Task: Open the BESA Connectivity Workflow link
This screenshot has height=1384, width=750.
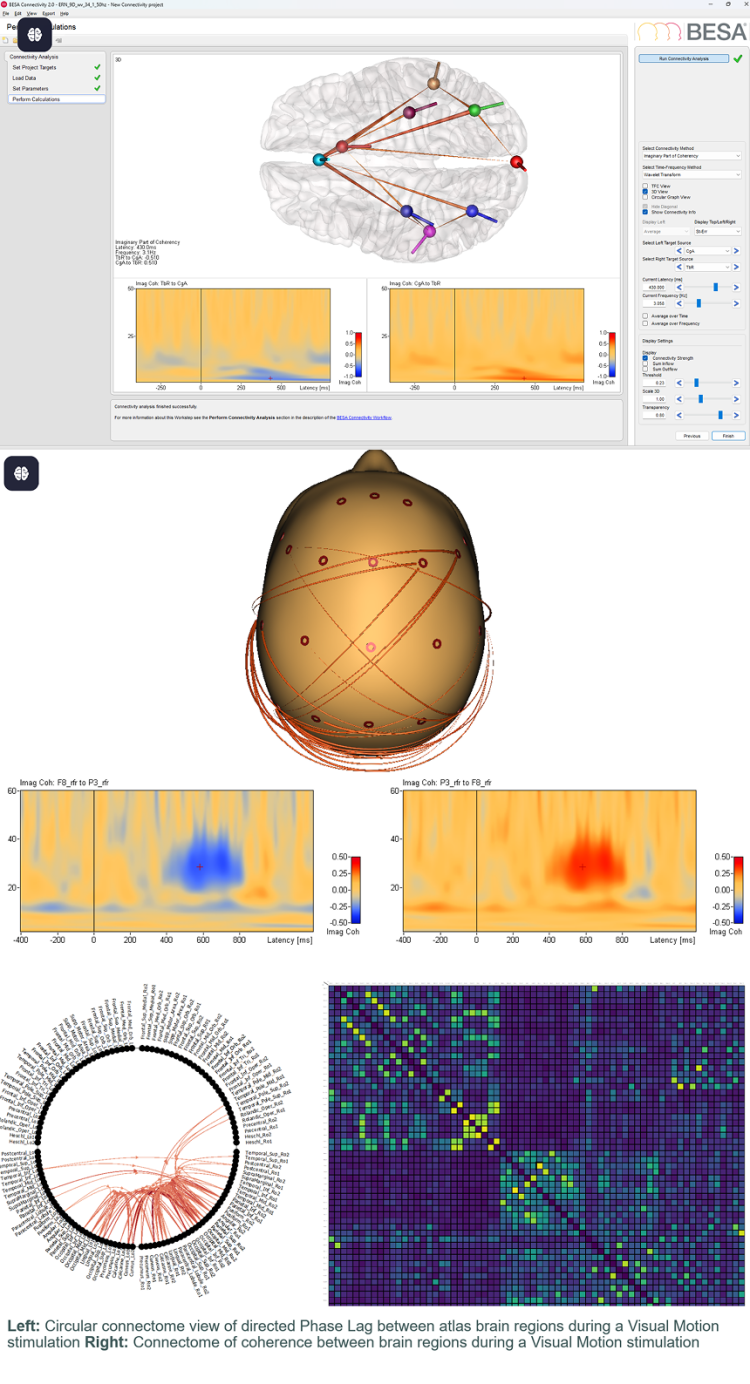Action: (x=364, y=416)
